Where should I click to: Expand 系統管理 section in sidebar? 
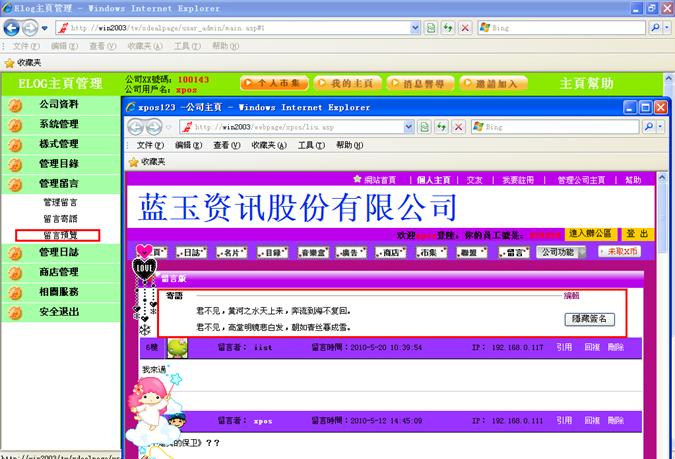pyautogui.click(x=58, y=124)
